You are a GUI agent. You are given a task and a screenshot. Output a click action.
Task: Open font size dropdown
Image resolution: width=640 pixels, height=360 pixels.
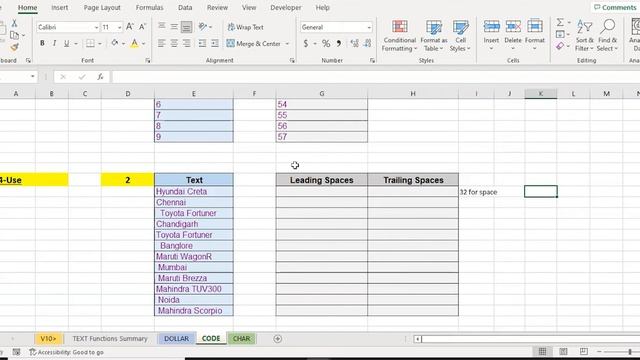[119, 27]
